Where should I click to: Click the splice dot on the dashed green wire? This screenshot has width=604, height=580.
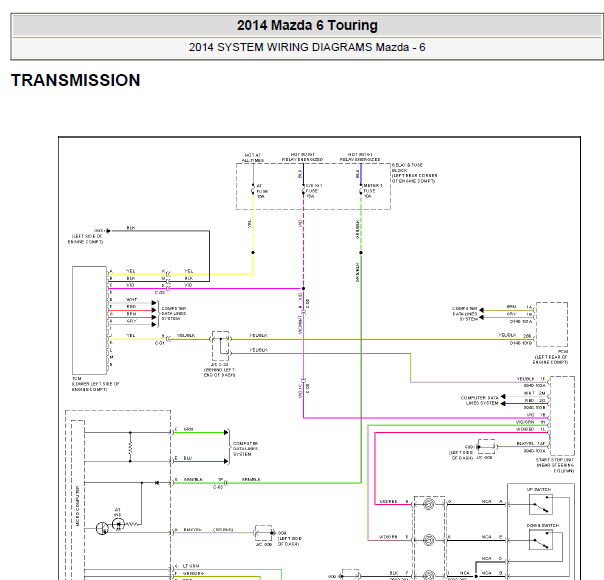[361, 253]
